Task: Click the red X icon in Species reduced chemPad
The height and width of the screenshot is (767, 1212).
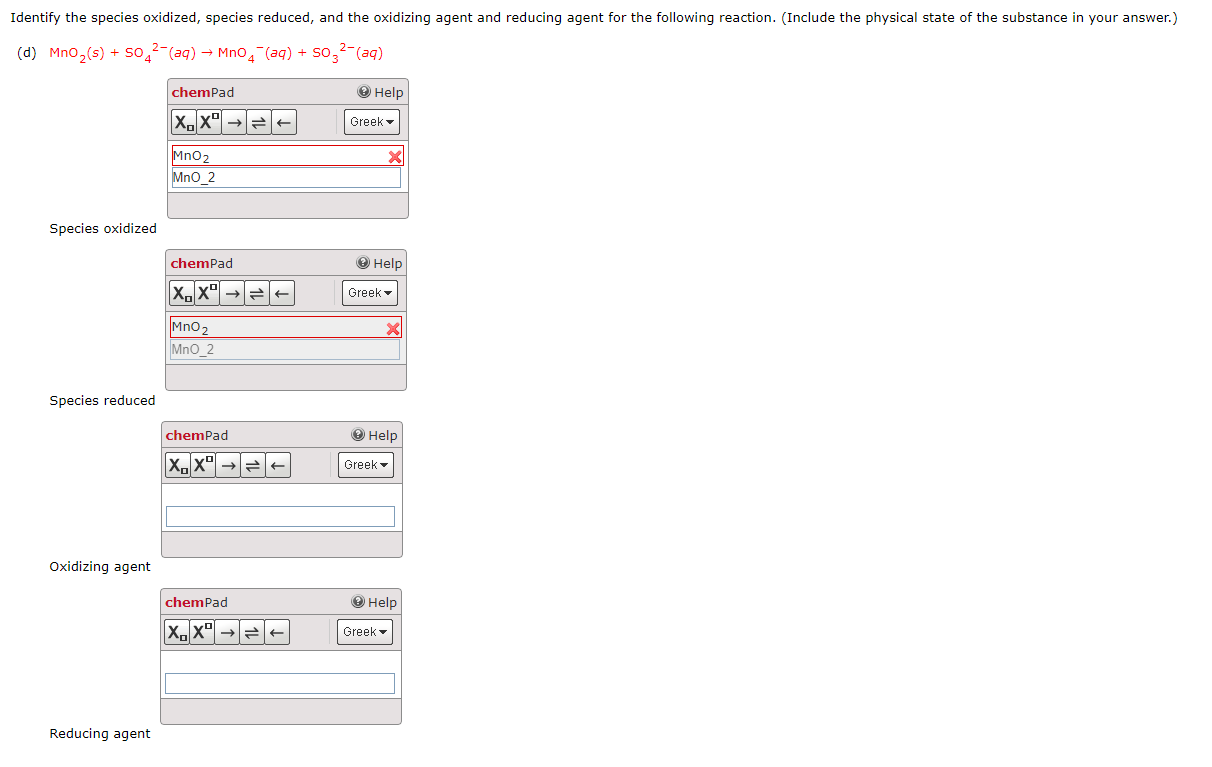Action: tap(394, 327)
